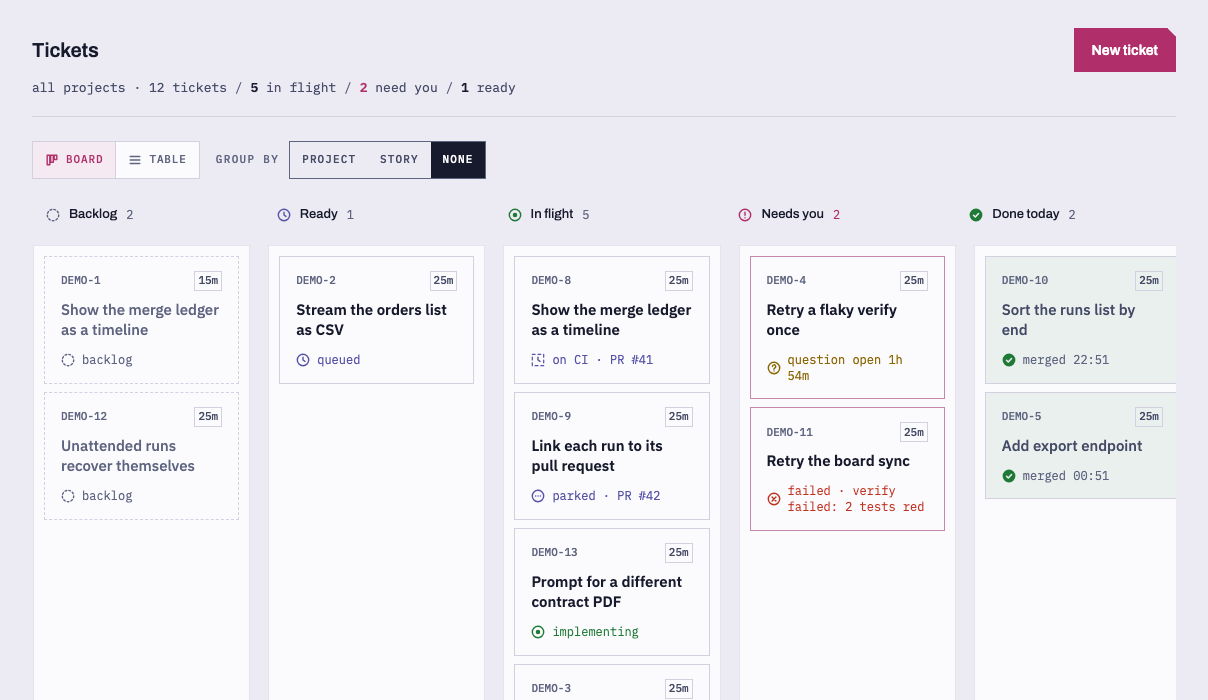Group tickets by Project
This screenshot has height=700, width=1208.
(329, 160)
